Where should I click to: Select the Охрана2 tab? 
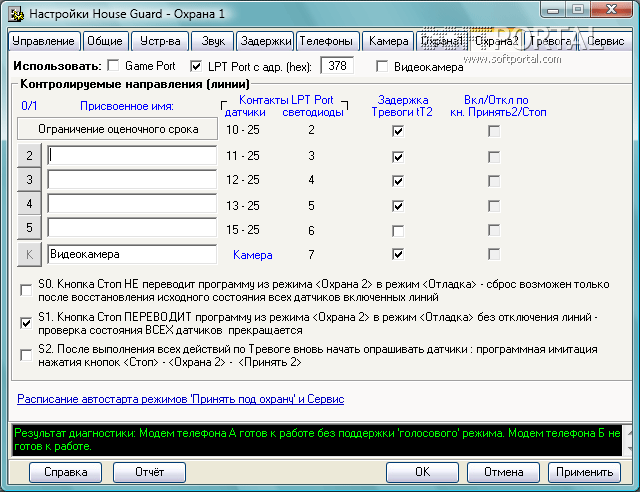[496, 40]
